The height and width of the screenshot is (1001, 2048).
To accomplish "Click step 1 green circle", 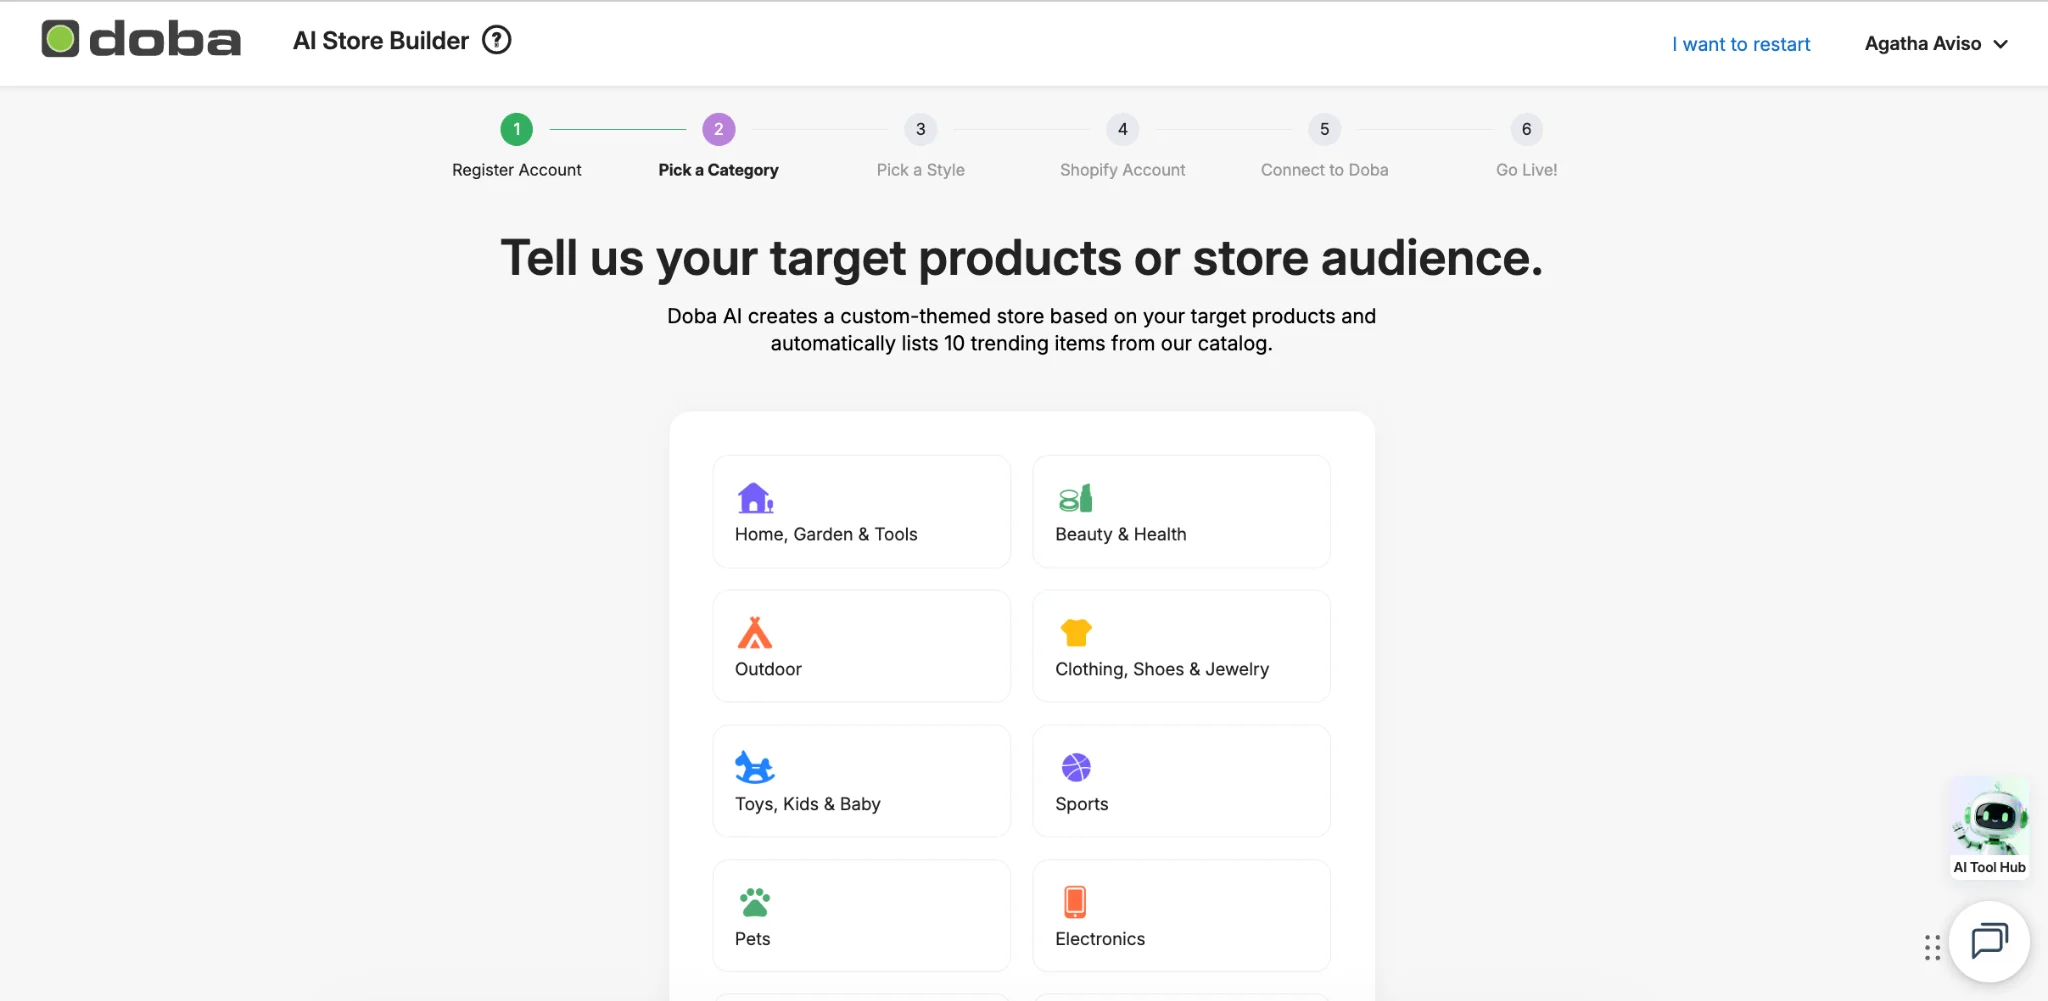I will point(517,129).
